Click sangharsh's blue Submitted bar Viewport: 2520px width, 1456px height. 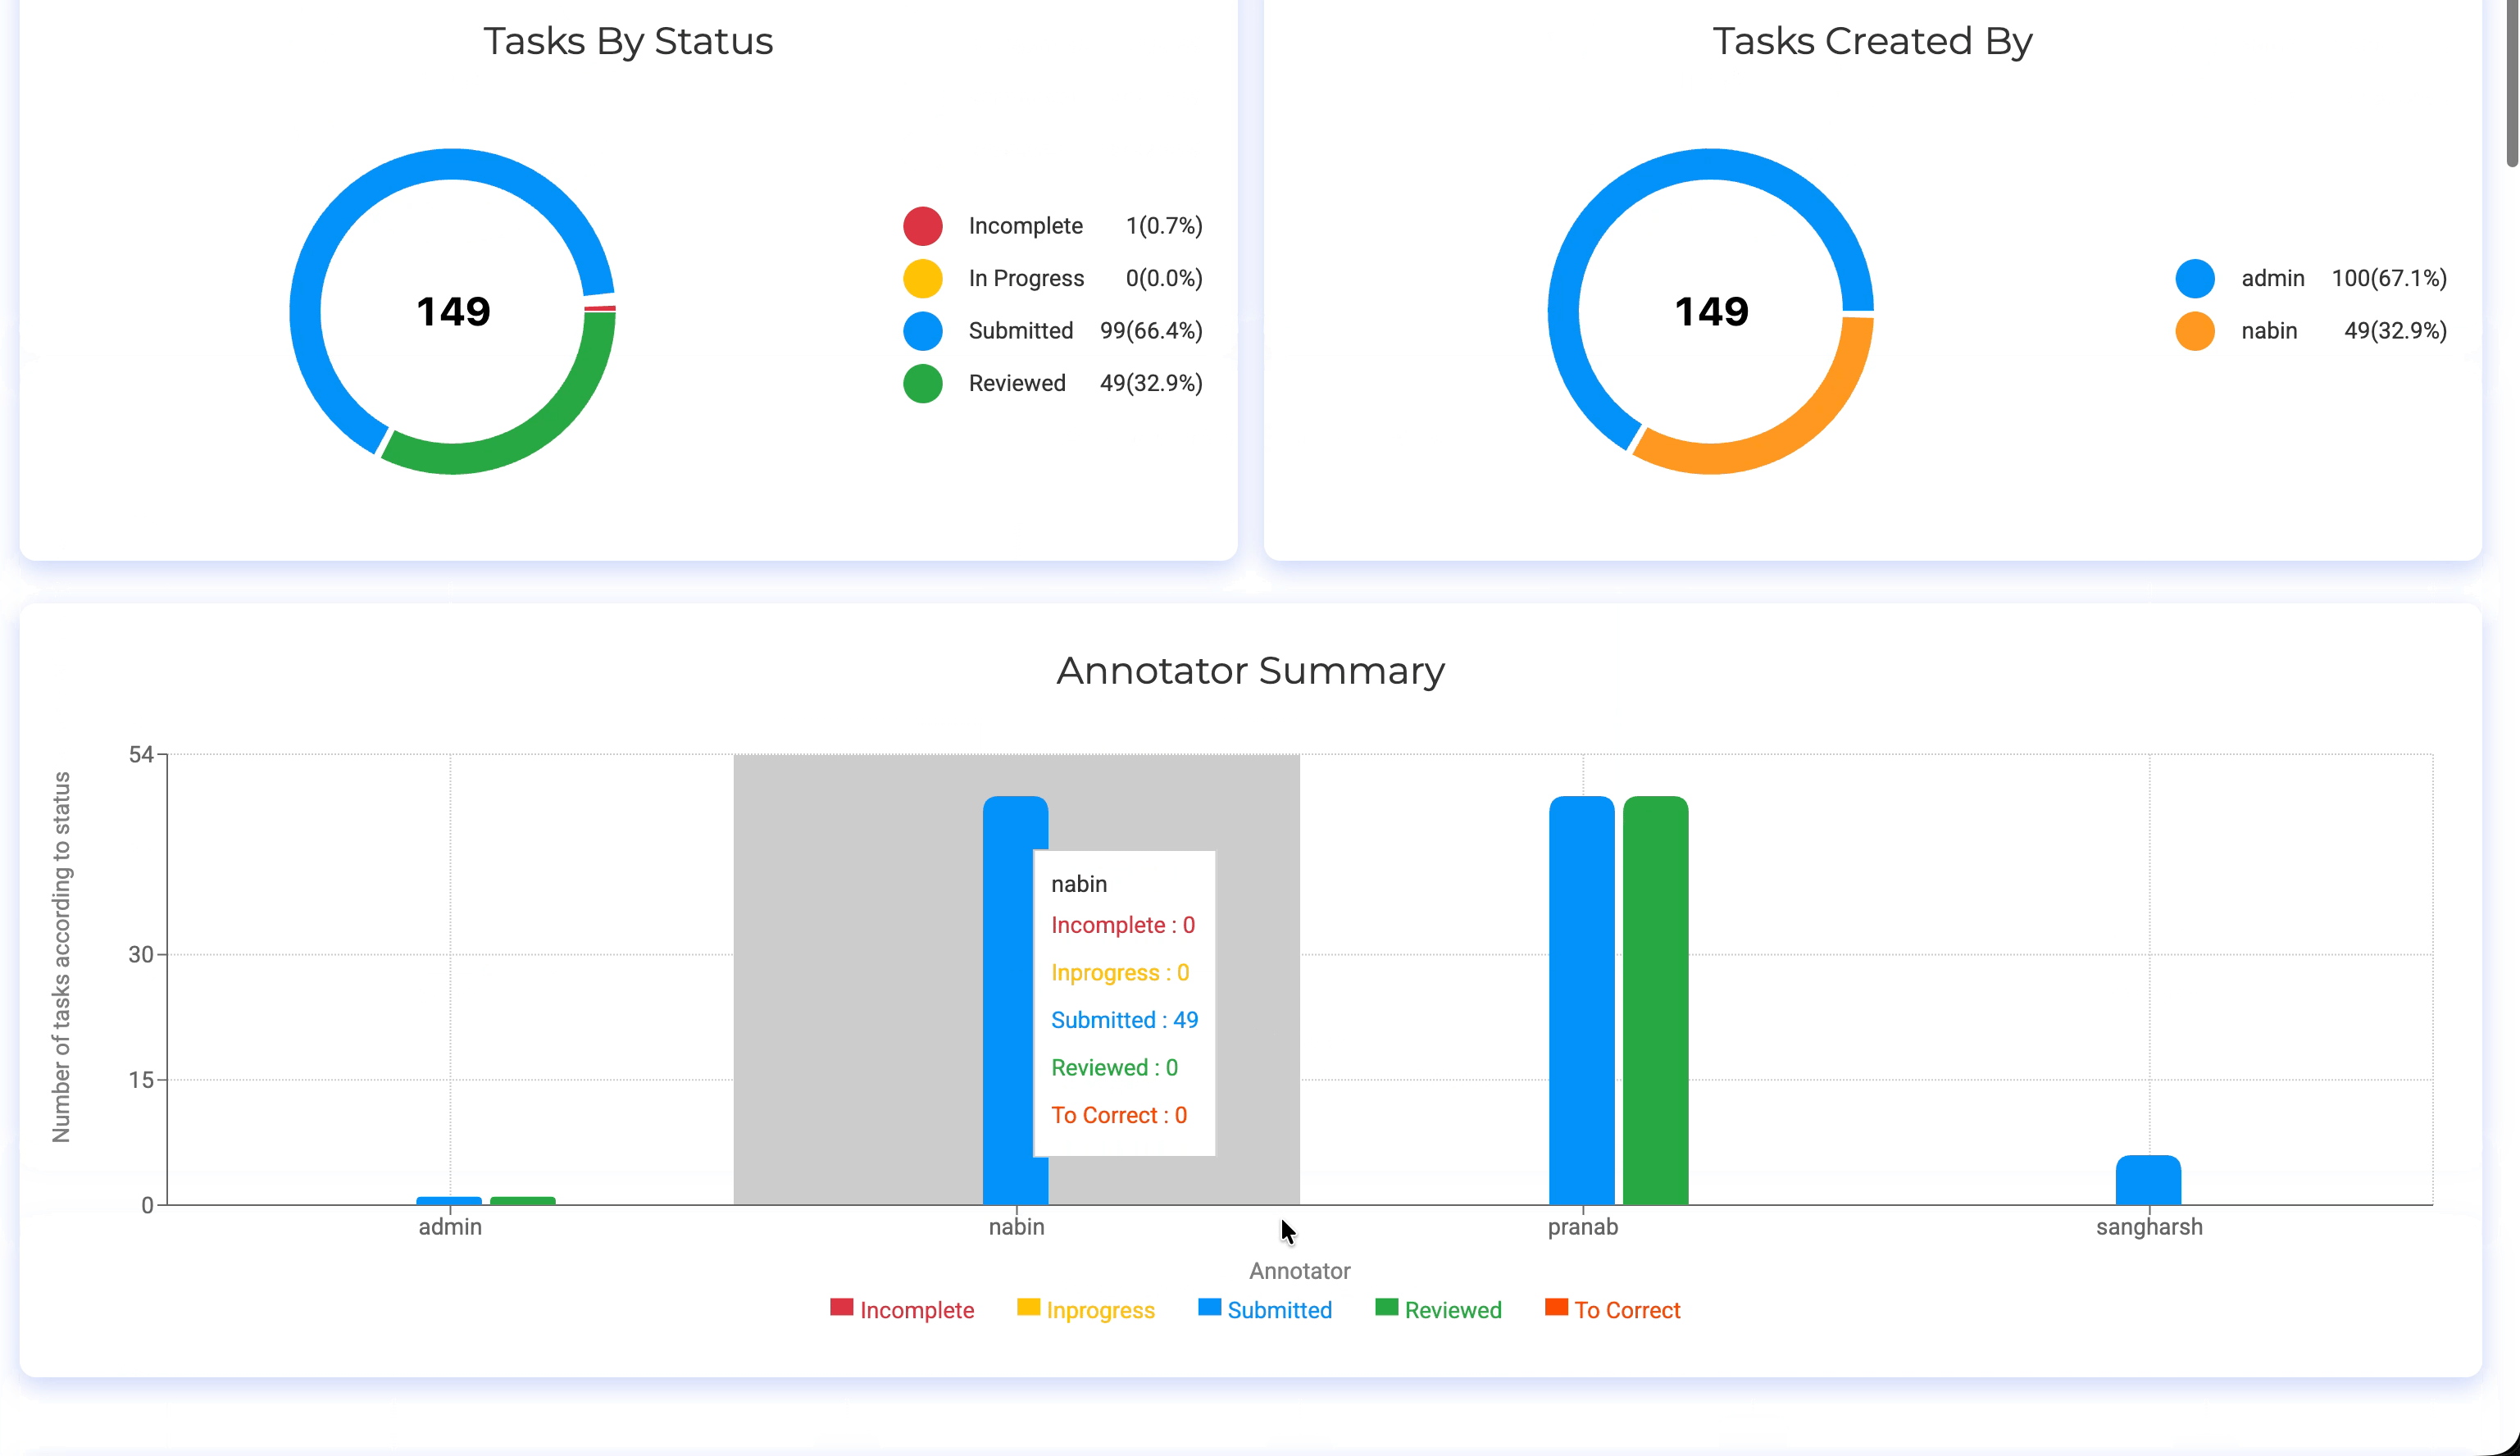[2148, 1181]
